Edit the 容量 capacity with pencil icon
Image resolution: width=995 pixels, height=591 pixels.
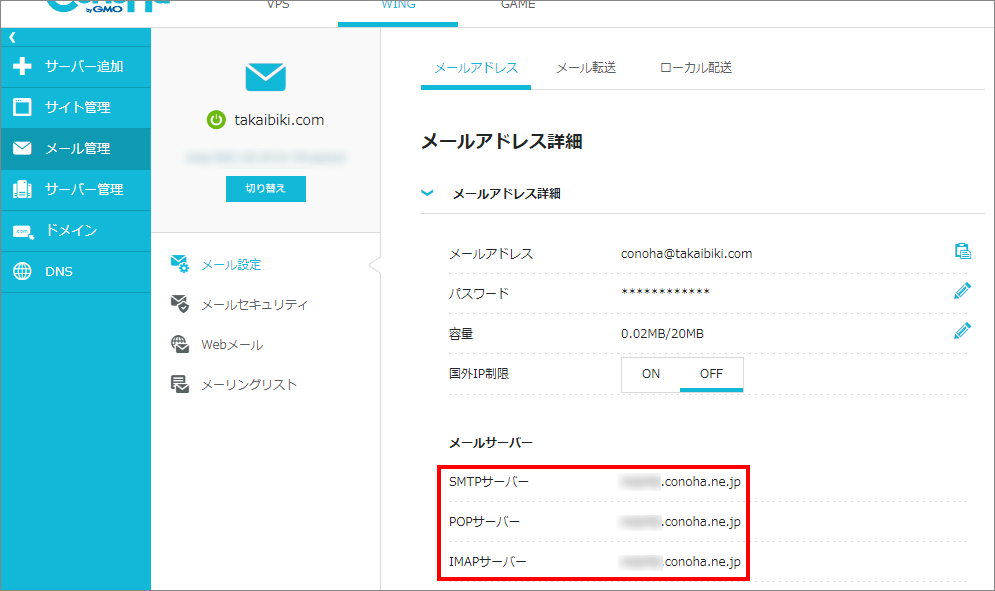point(963,331)
